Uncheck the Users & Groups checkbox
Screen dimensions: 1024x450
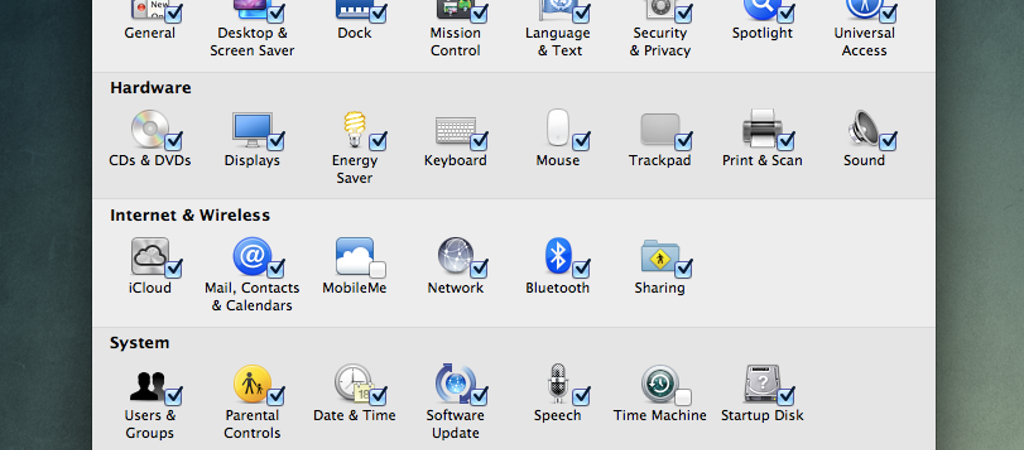pyautogui.click(x=174, y=396)
